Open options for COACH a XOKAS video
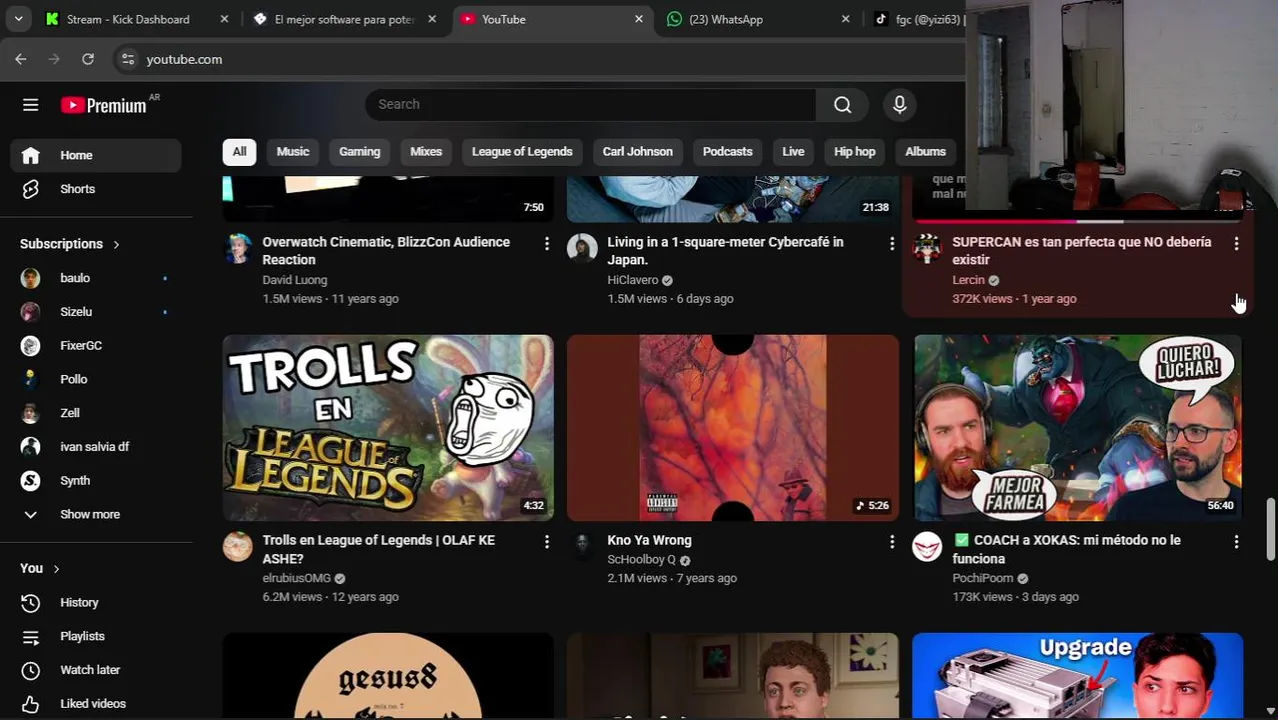Image resolution: width=1278 pixels, height=720 pixels. [1236, 541]
